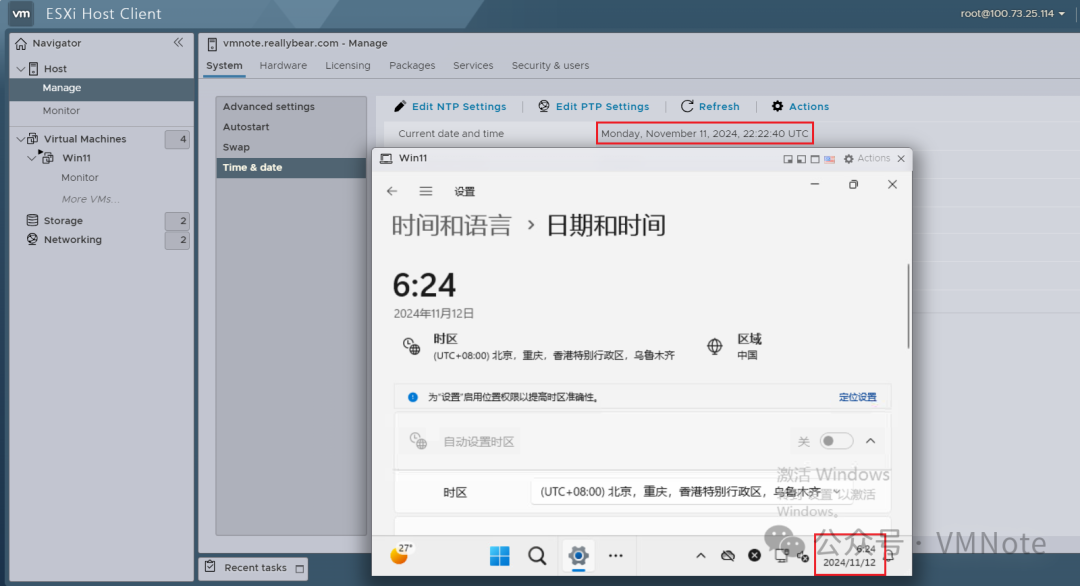Click the first console window size icon
The image size is (1080, 586).
tap(788, 159)
